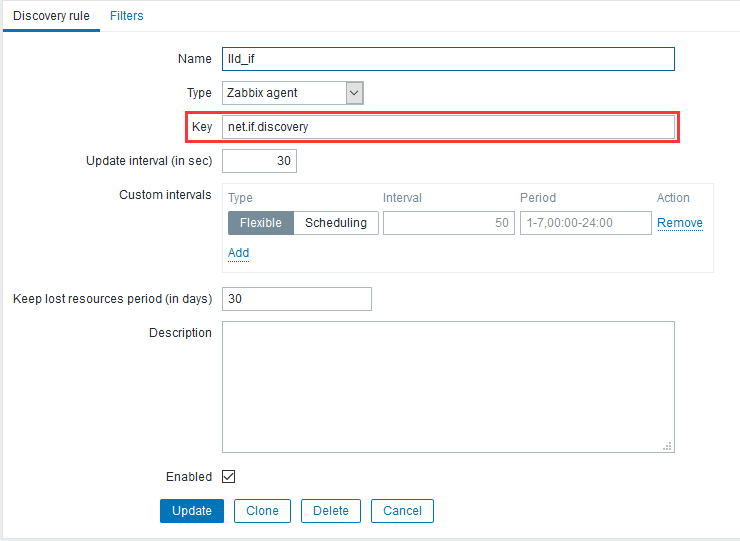Click the Delete button
Viewport: 740px width, 541px height.
click(x=331, y=511)
